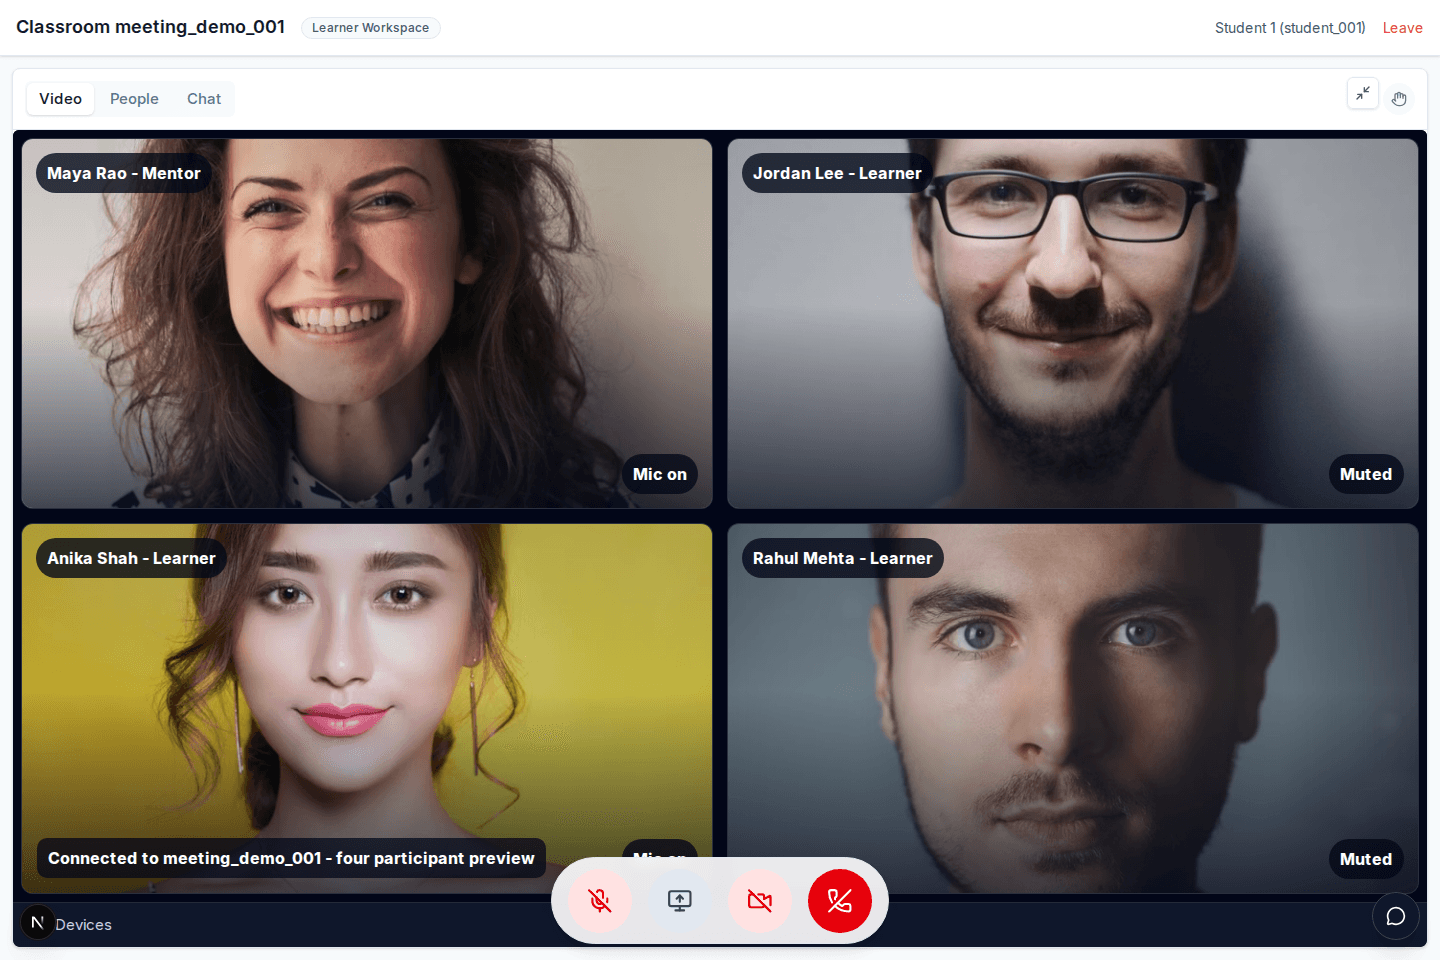Click the Connected to meeting_demo_001 status message

click(x=291, y=858)
